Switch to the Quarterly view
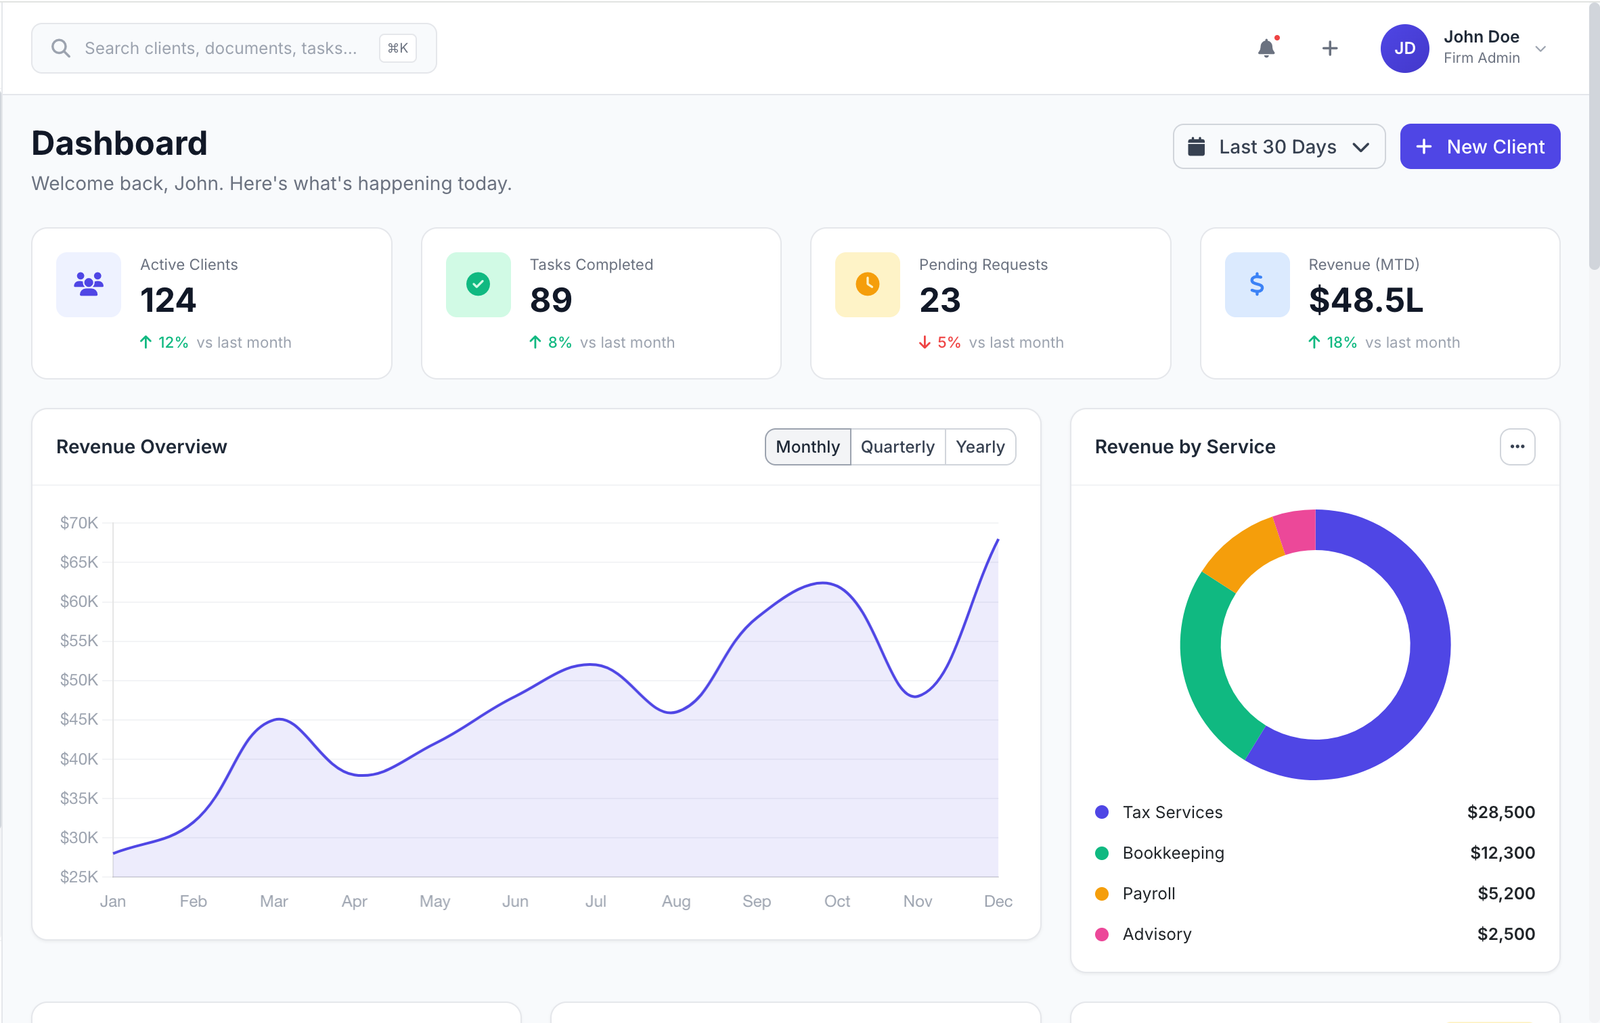Screen dimensions: 1600x1023 (897, 447)
